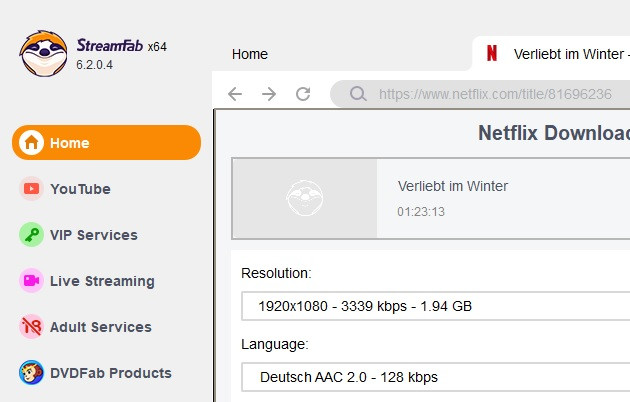Click the Live Streaming camera icon

pyautogui.click(x=32, y=281)
